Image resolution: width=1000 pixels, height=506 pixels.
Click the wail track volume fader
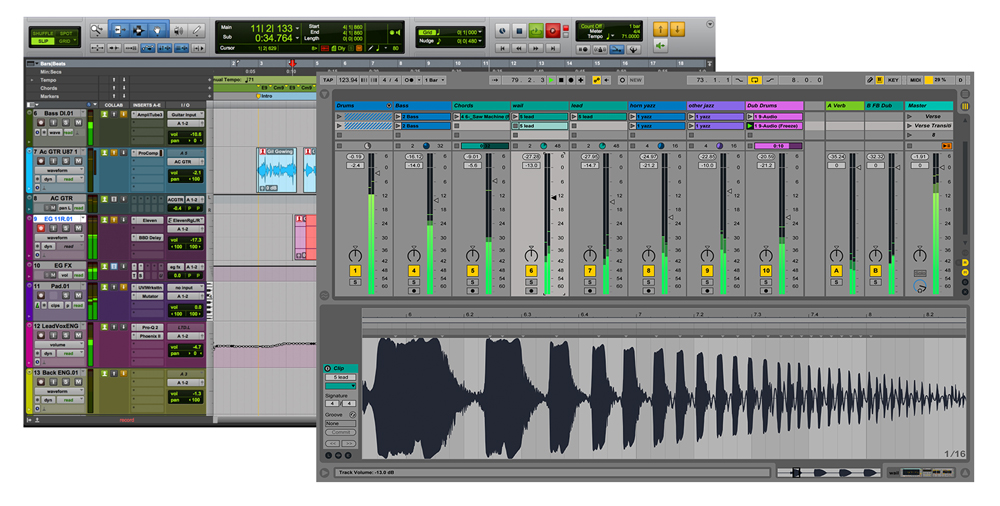pos(555,198)
